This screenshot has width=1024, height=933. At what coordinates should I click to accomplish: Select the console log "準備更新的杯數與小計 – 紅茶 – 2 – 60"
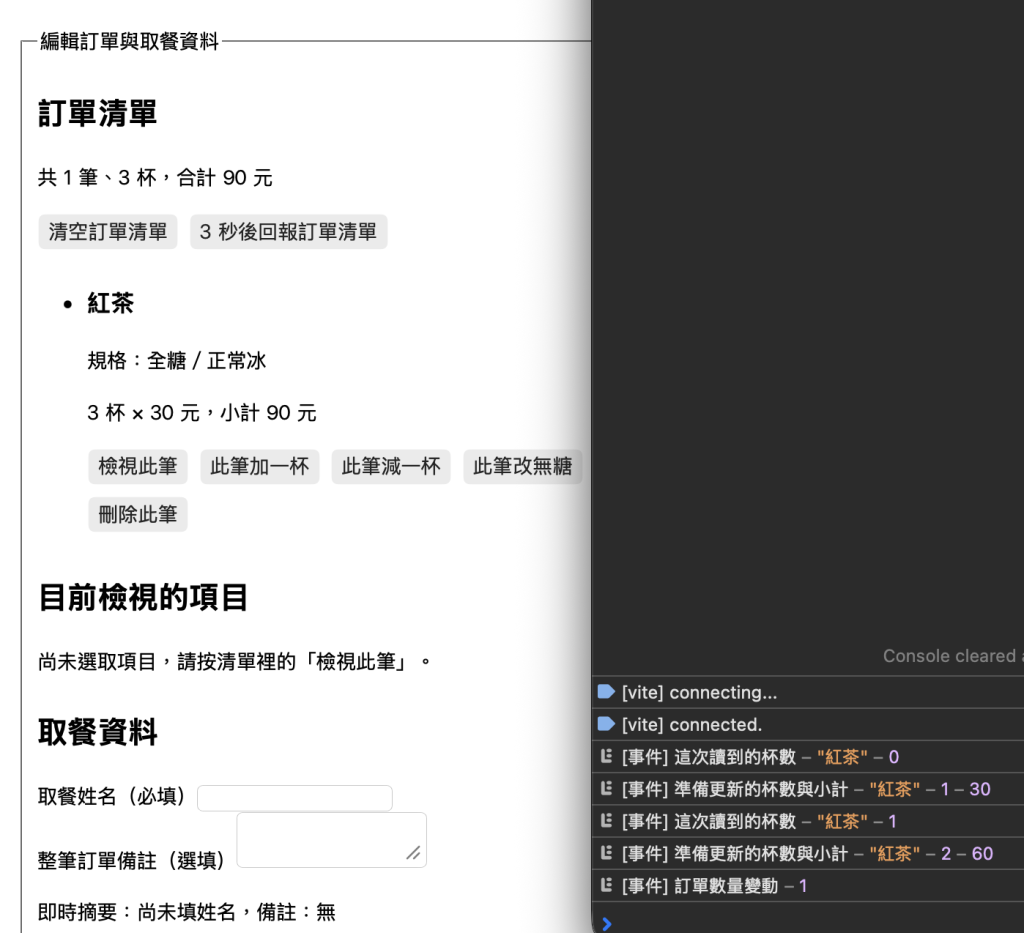807,853
